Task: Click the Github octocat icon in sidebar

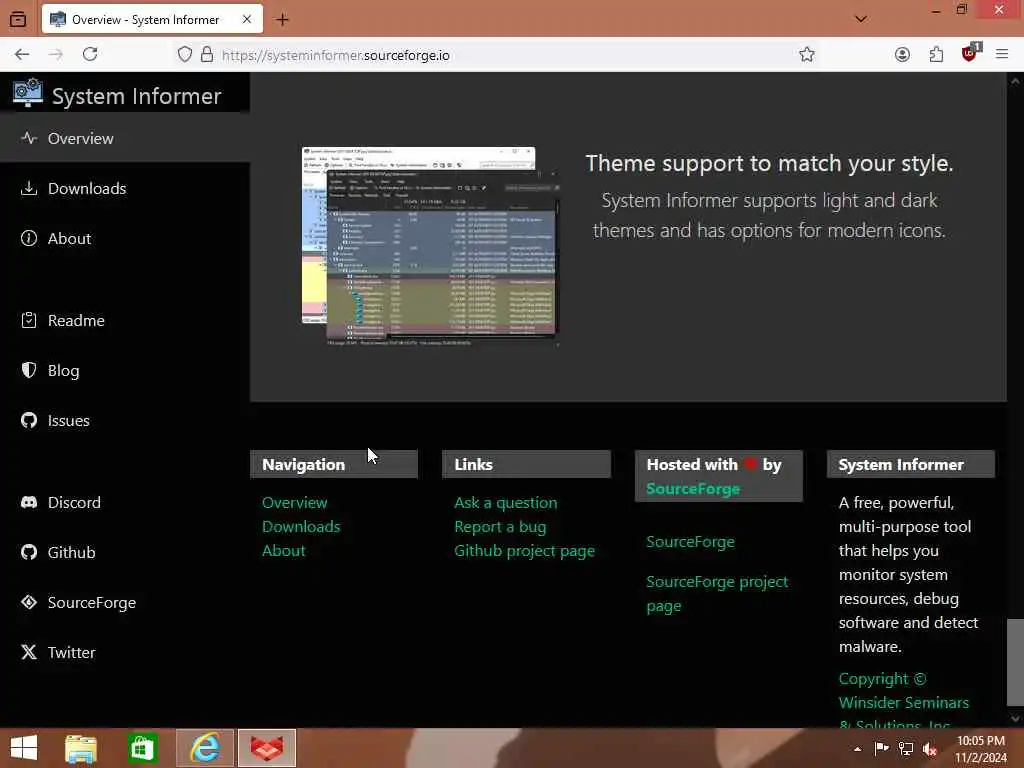Action: click(29, 552)
